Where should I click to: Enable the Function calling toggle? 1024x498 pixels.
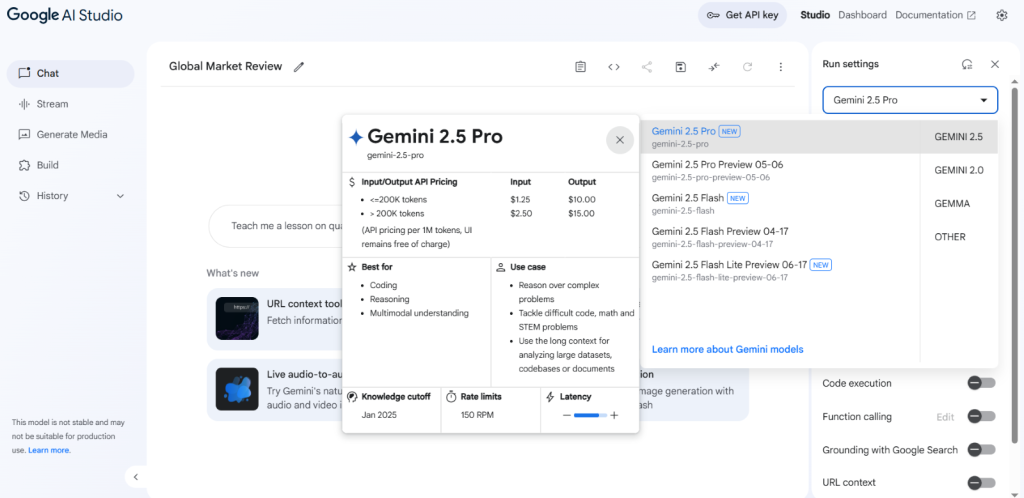(982, 416)
